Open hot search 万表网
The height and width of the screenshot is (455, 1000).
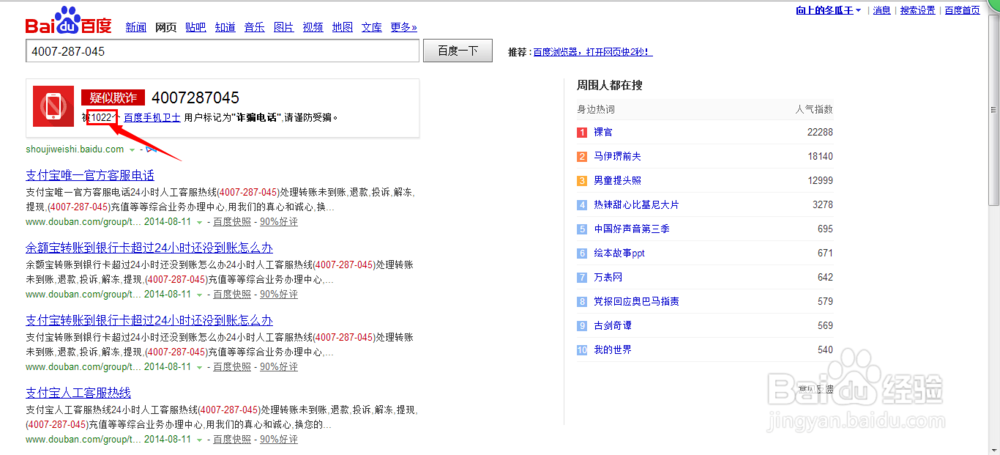pyautogui.click(x=608, y=278)
